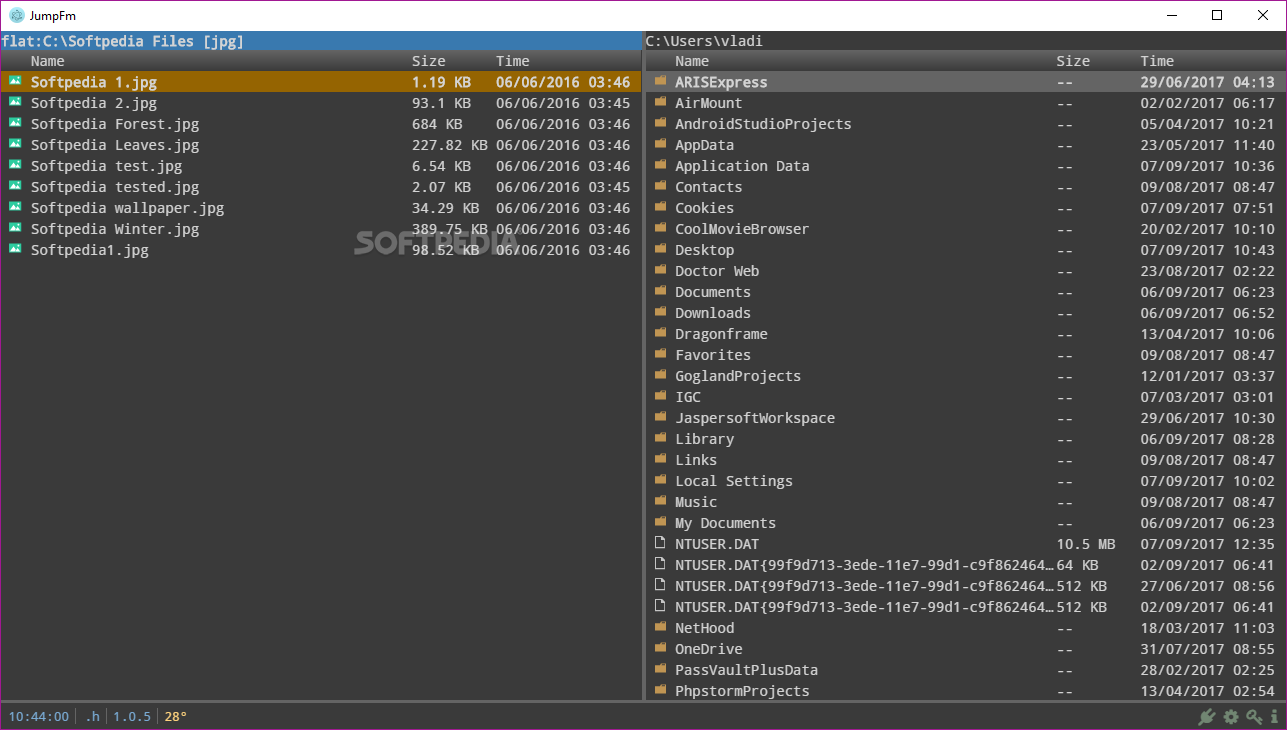Click the folder icon of Downloads

[660, 312]
